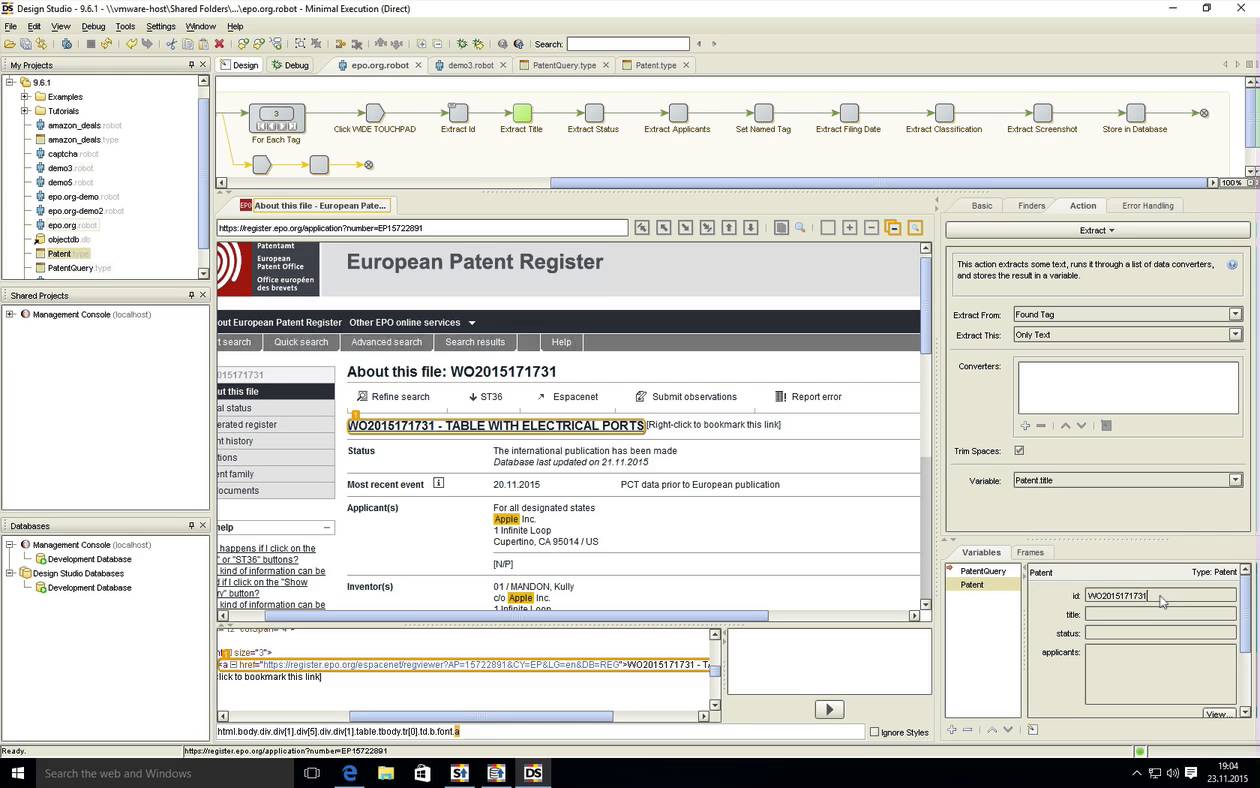Toggle the Trim Spaces checkbox
Image resolution: width=1260 pixels, height=788 pixels.
point(1019,451)
